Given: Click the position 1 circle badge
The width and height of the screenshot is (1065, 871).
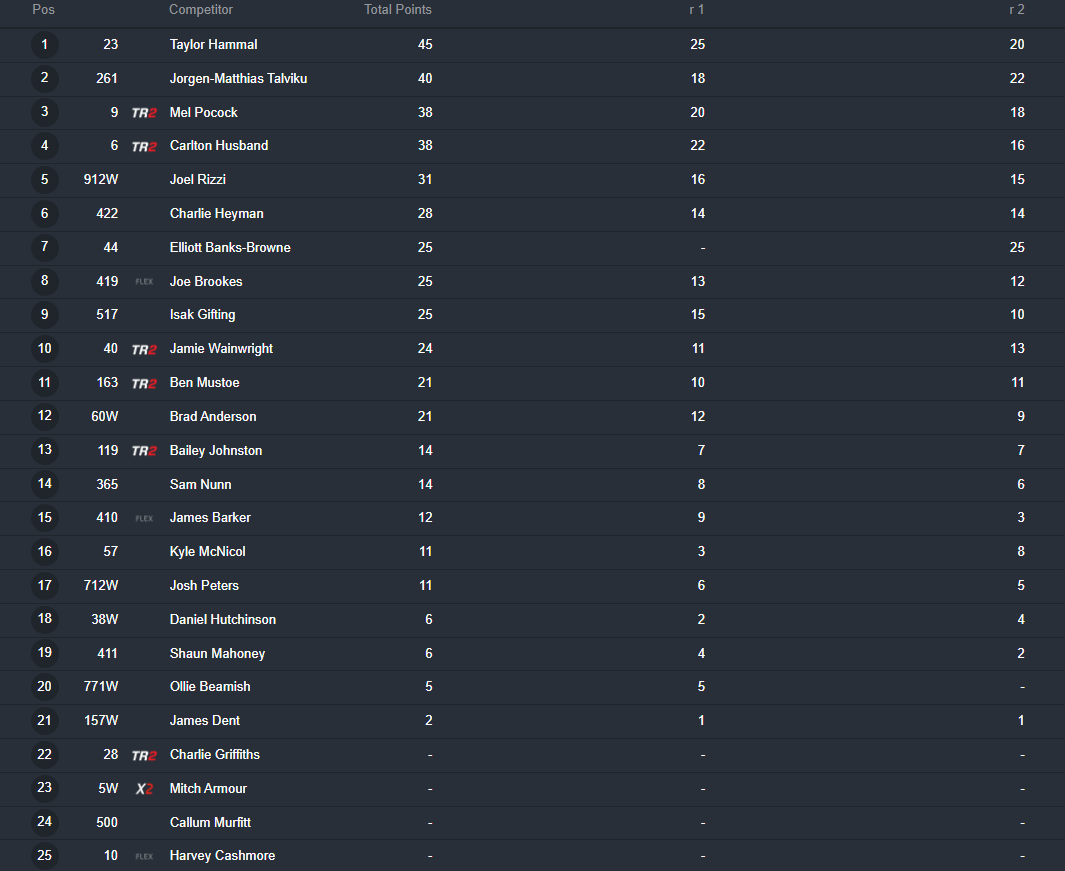Looking at the screenshot, I should (45, 45).
